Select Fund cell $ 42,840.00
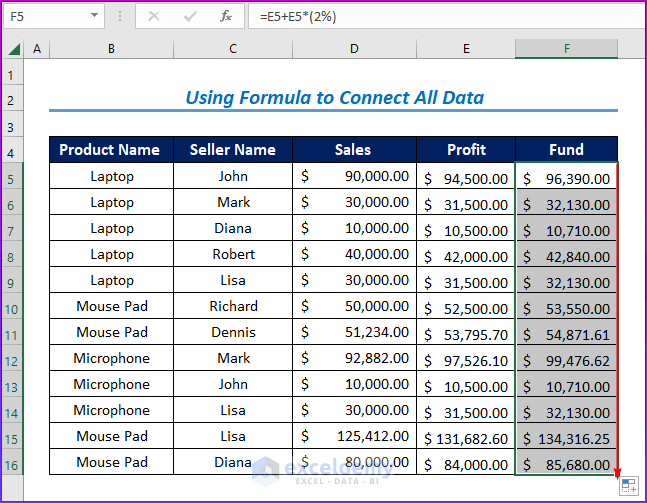Image resolution: width=647 pixels, height=503 pixels. click(x=566, y=254)
